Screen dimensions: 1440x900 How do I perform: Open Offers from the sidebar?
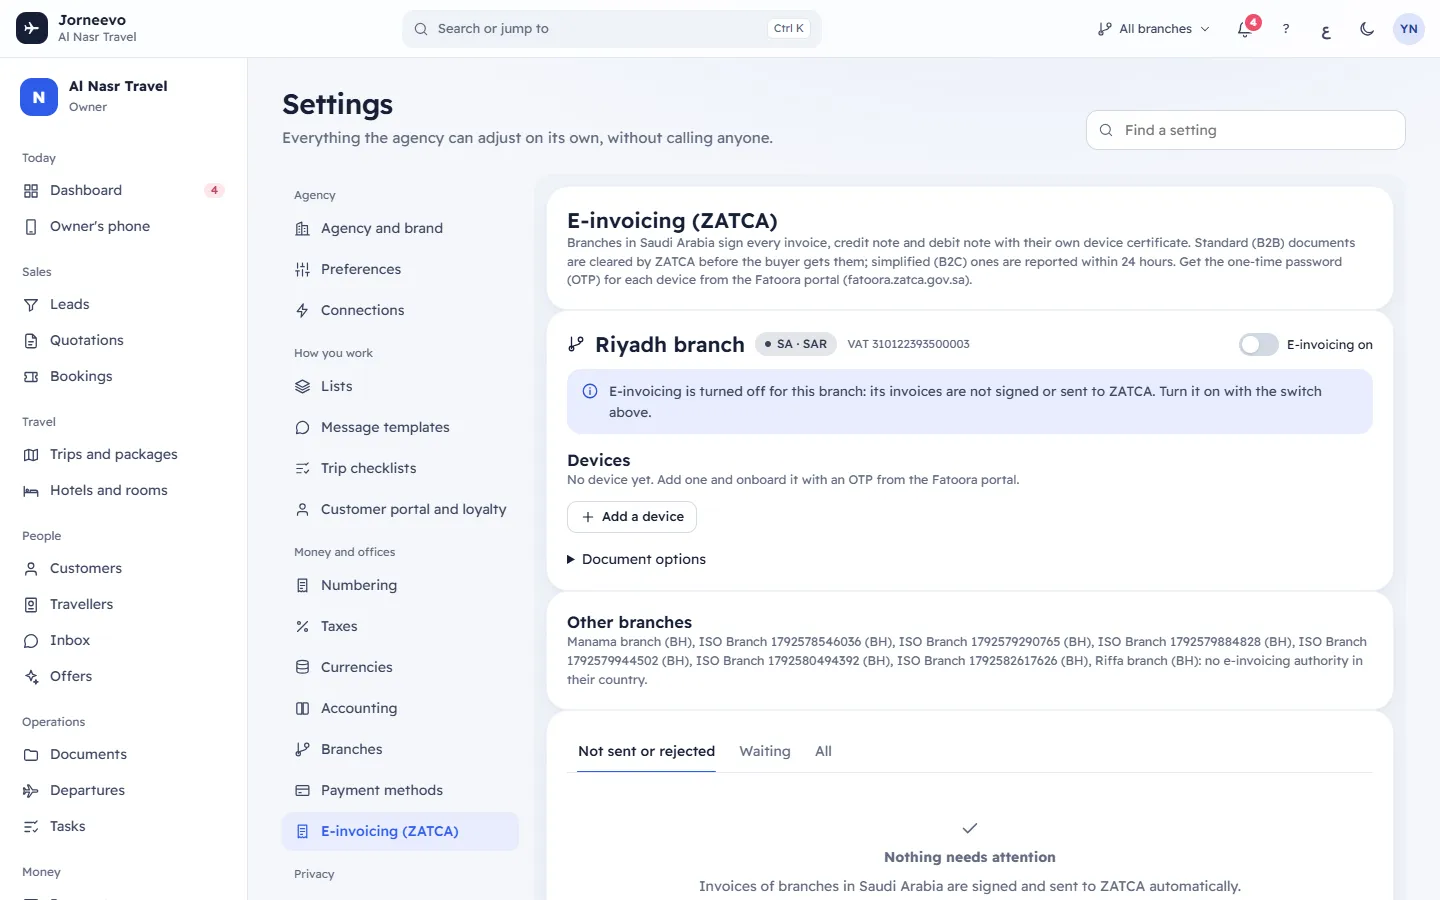pos(123,676)
